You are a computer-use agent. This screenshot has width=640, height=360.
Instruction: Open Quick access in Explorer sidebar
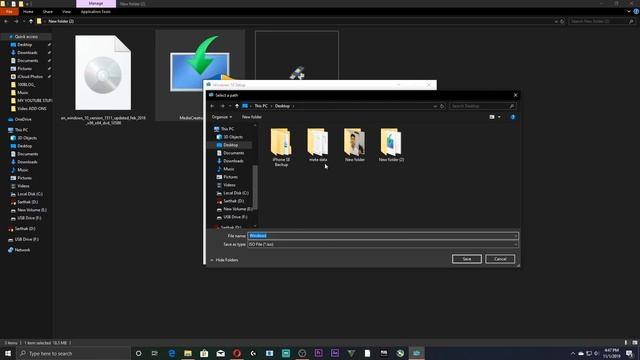(x=26, y=37)
